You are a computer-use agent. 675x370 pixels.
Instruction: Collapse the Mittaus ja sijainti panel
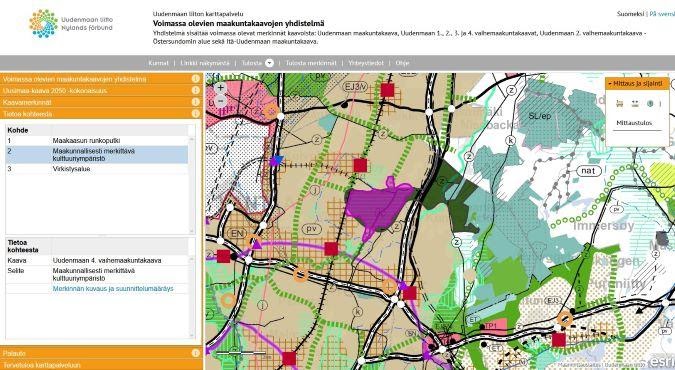pos(637,83)
